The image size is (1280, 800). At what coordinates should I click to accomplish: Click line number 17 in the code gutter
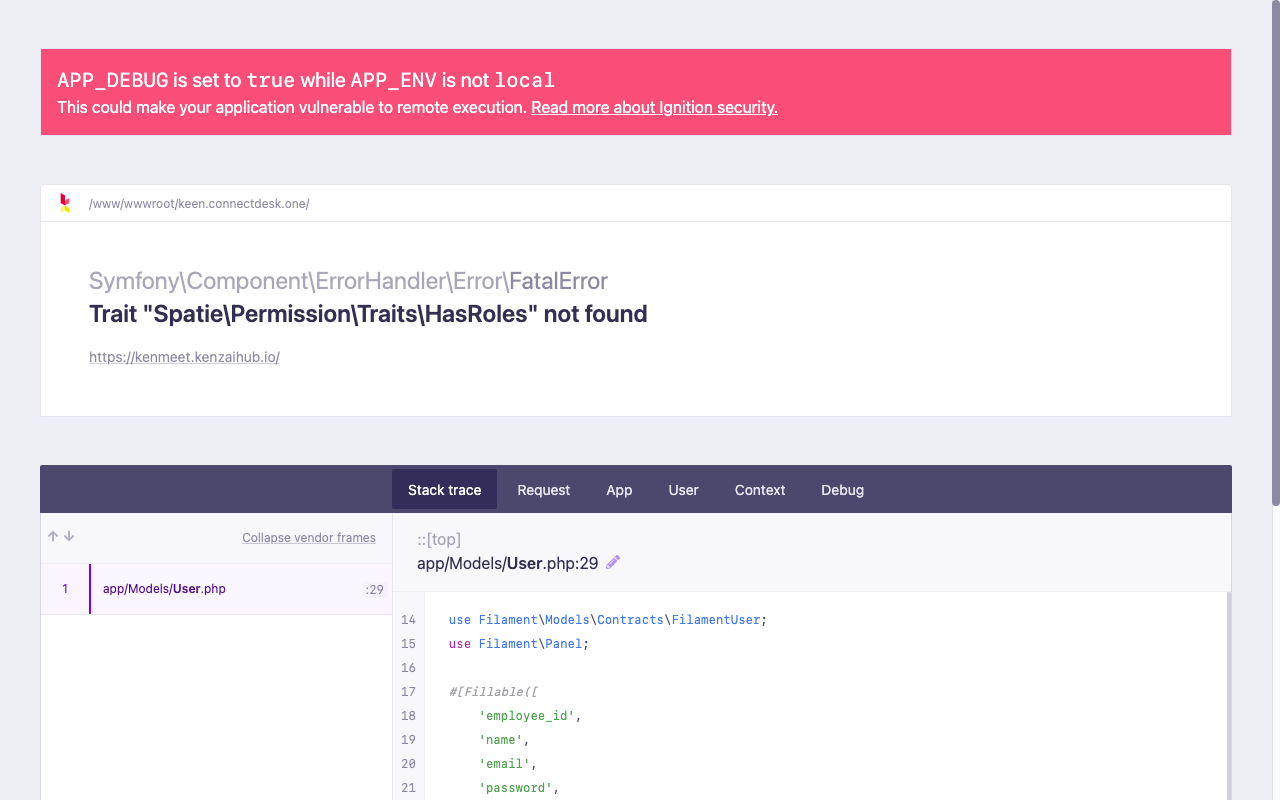pyautogui.click(x=408, y=692)
